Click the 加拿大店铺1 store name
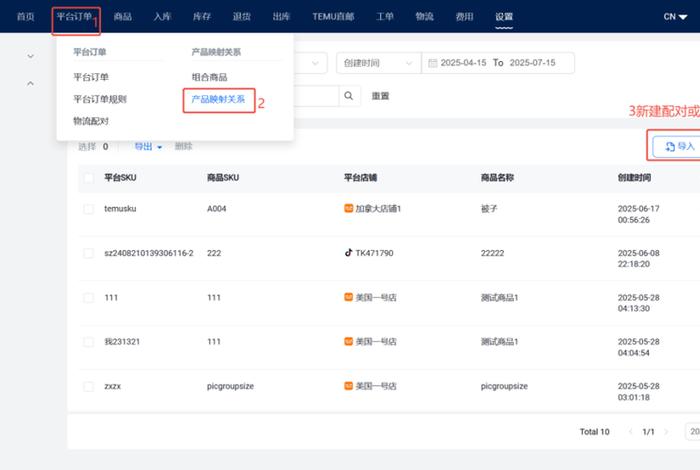 tap(378, 208)
